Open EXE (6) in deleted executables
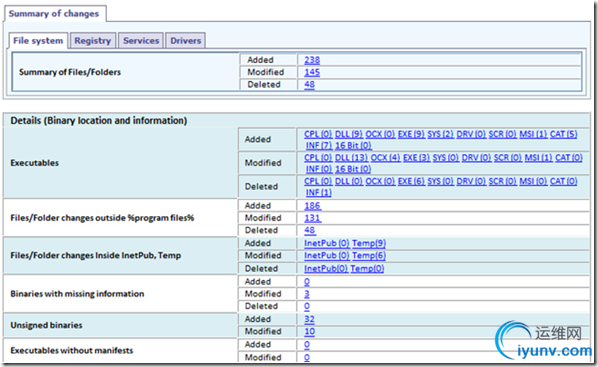598x367 pixels. 411,181
